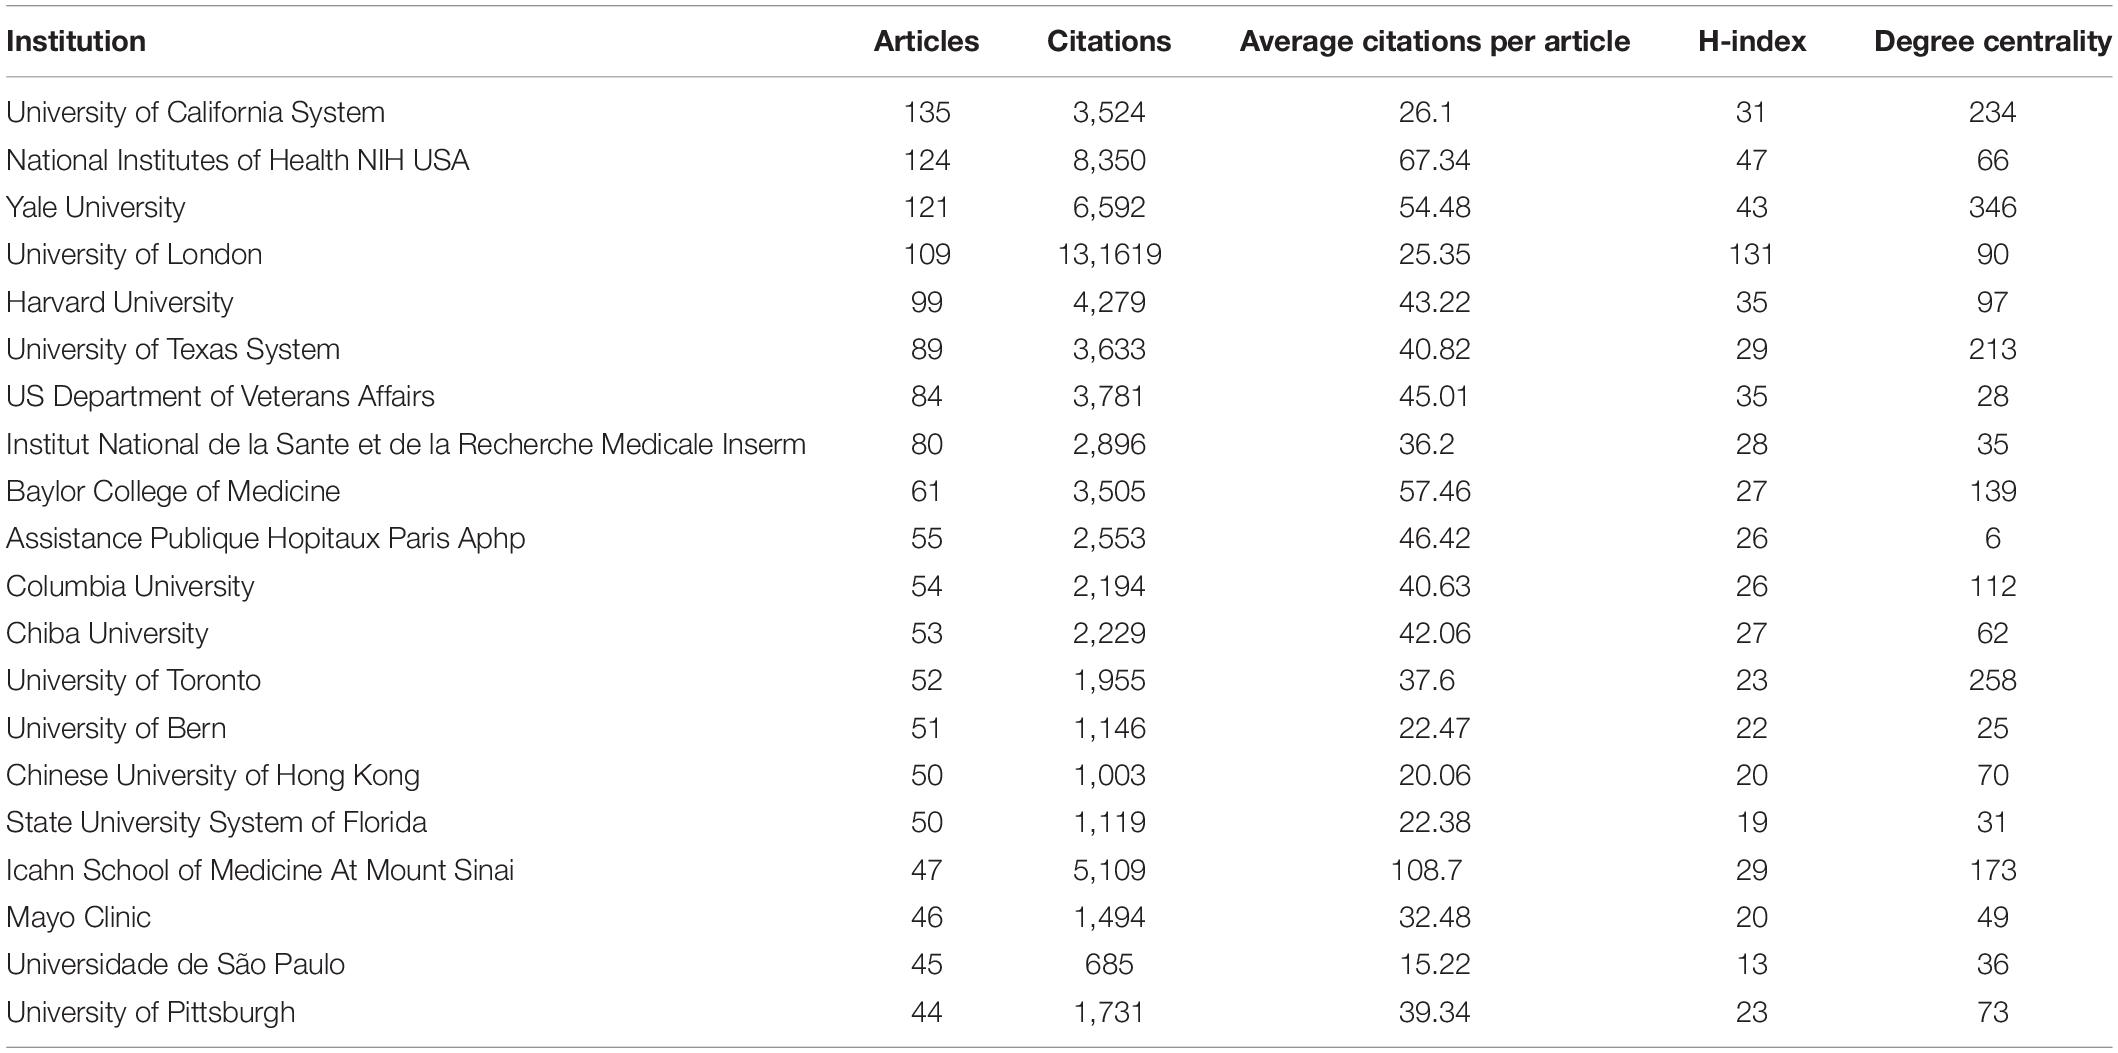Click citations value 3,633

pos(1109,349)
